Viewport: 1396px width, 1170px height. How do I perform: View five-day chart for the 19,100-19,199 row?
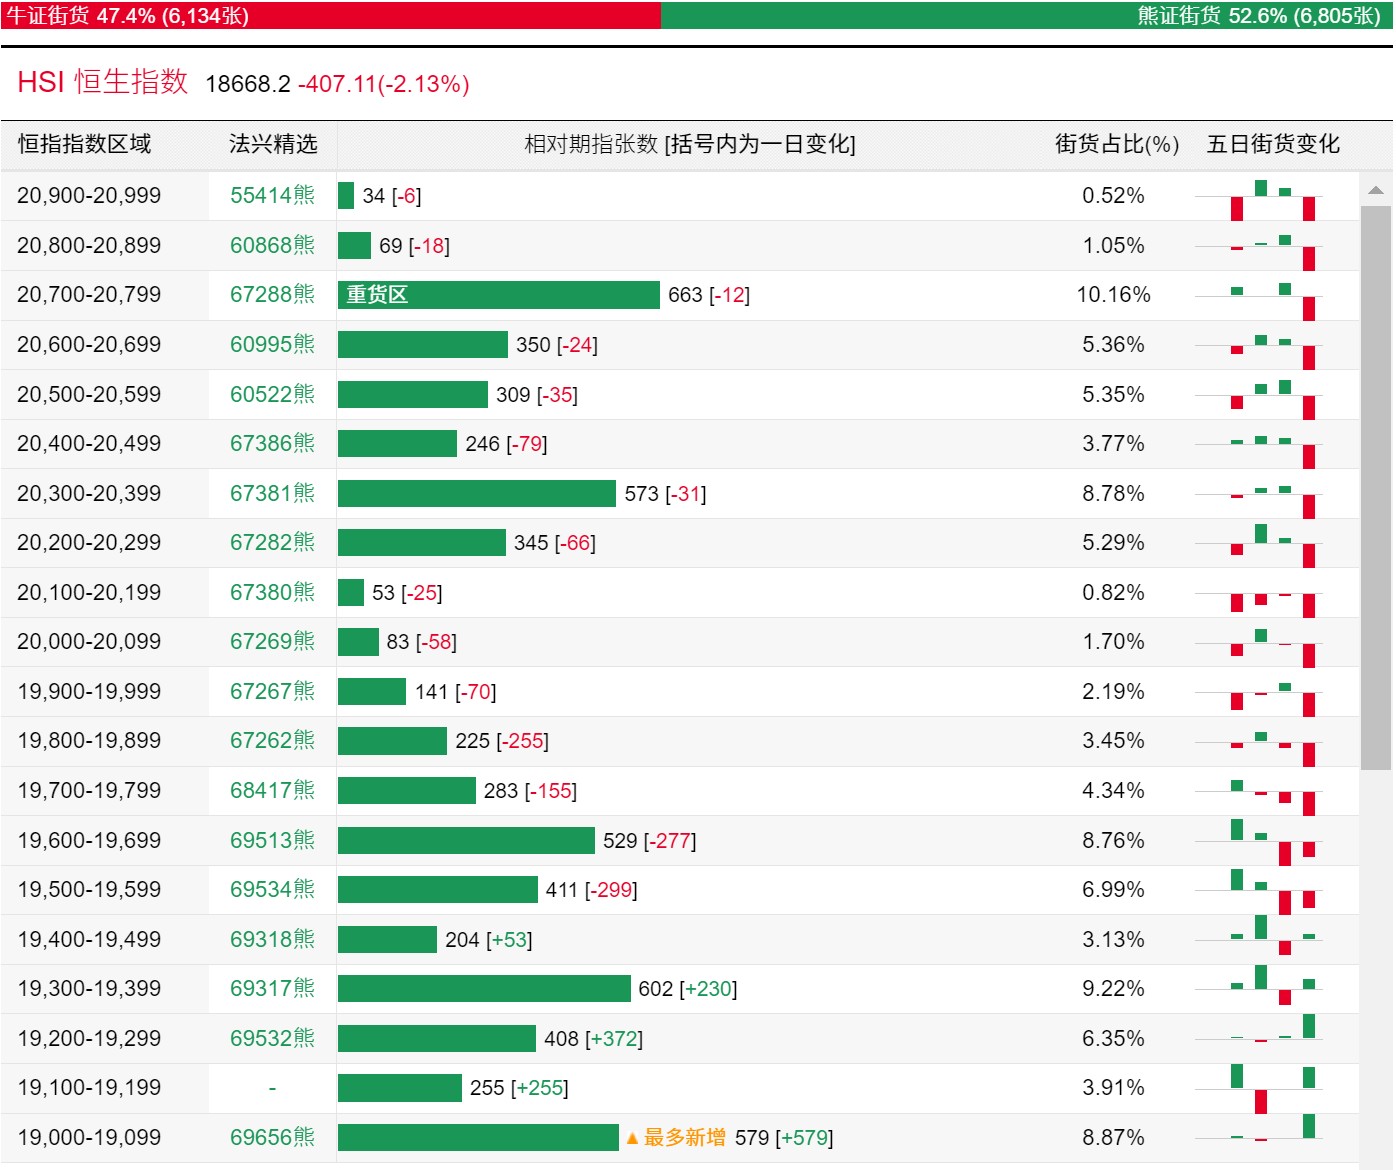1260,1089
